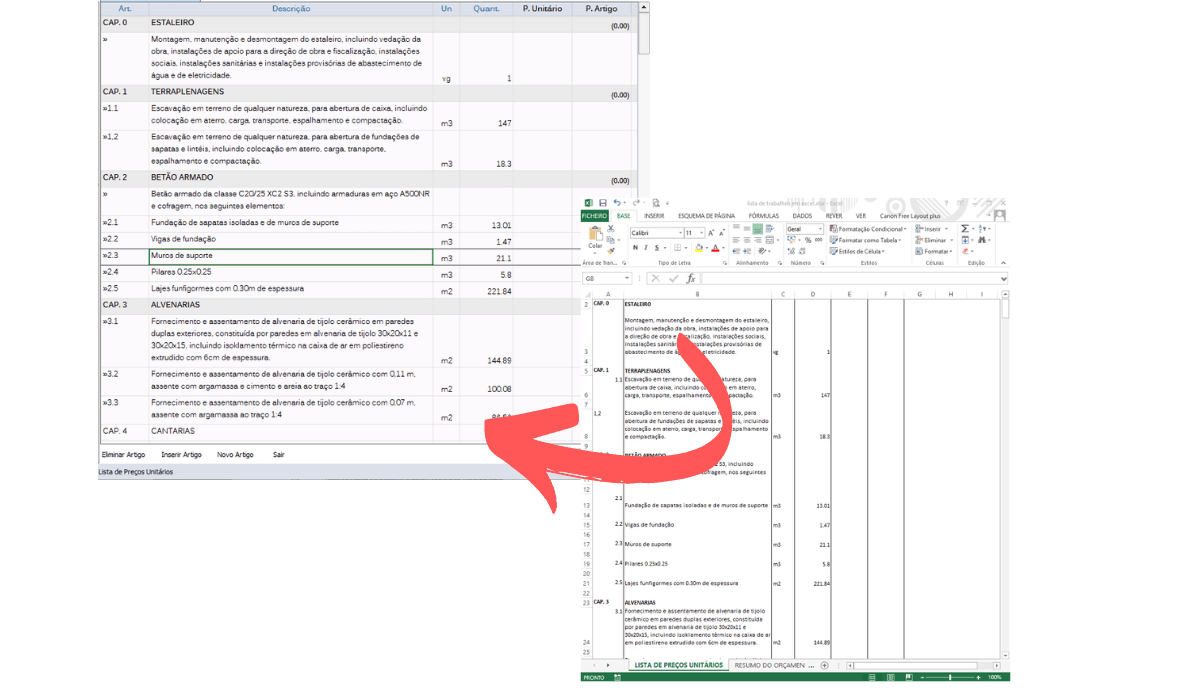Select the Muros de suporte description cell
Viewport: 1200px width, 700px height.
coord(291,256)
